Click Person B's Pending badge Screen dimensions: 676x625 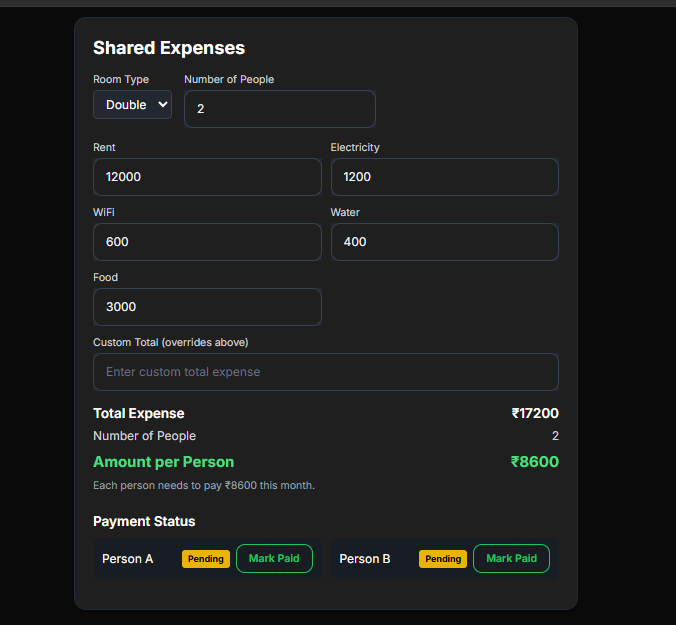(443, 559)
